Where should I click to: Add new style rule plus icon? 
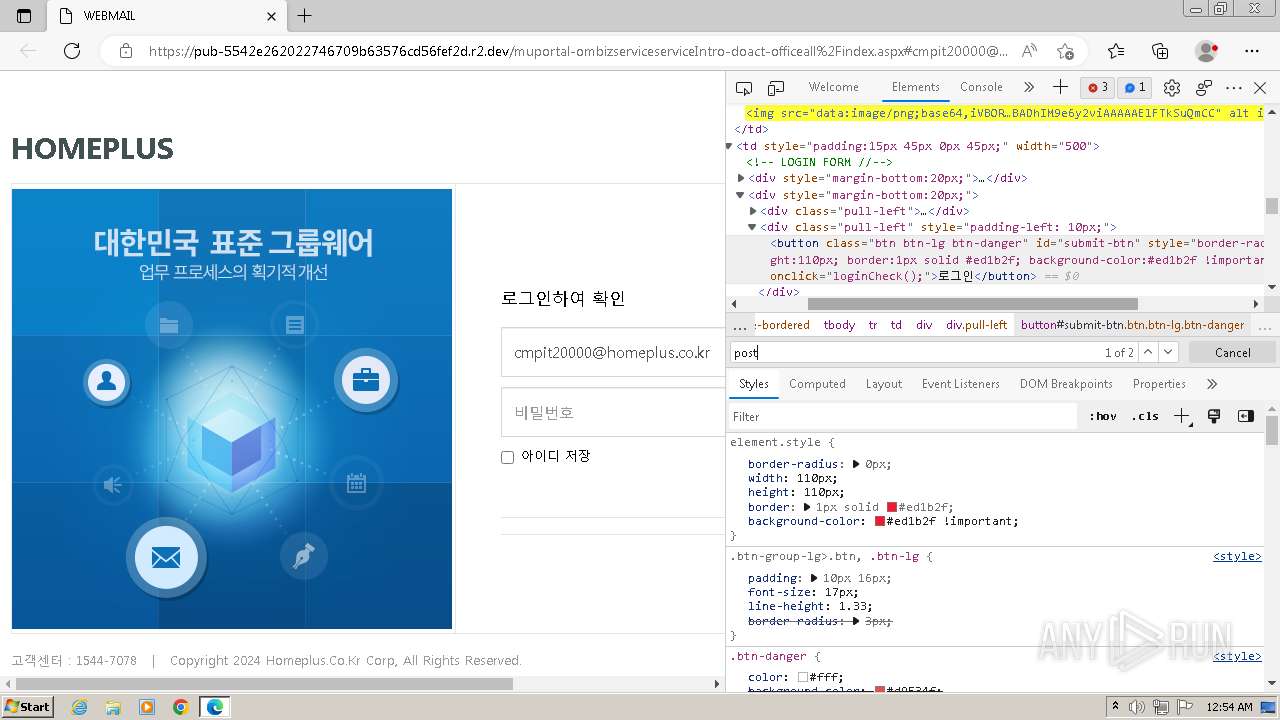point(1182,416)
